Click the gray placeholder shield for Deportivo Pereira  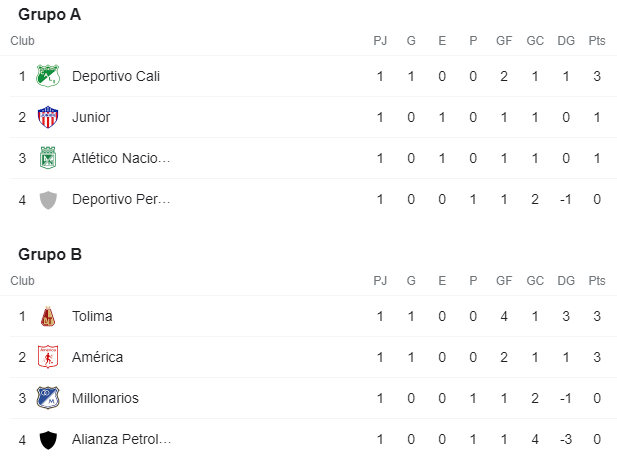tap(48, 200)
